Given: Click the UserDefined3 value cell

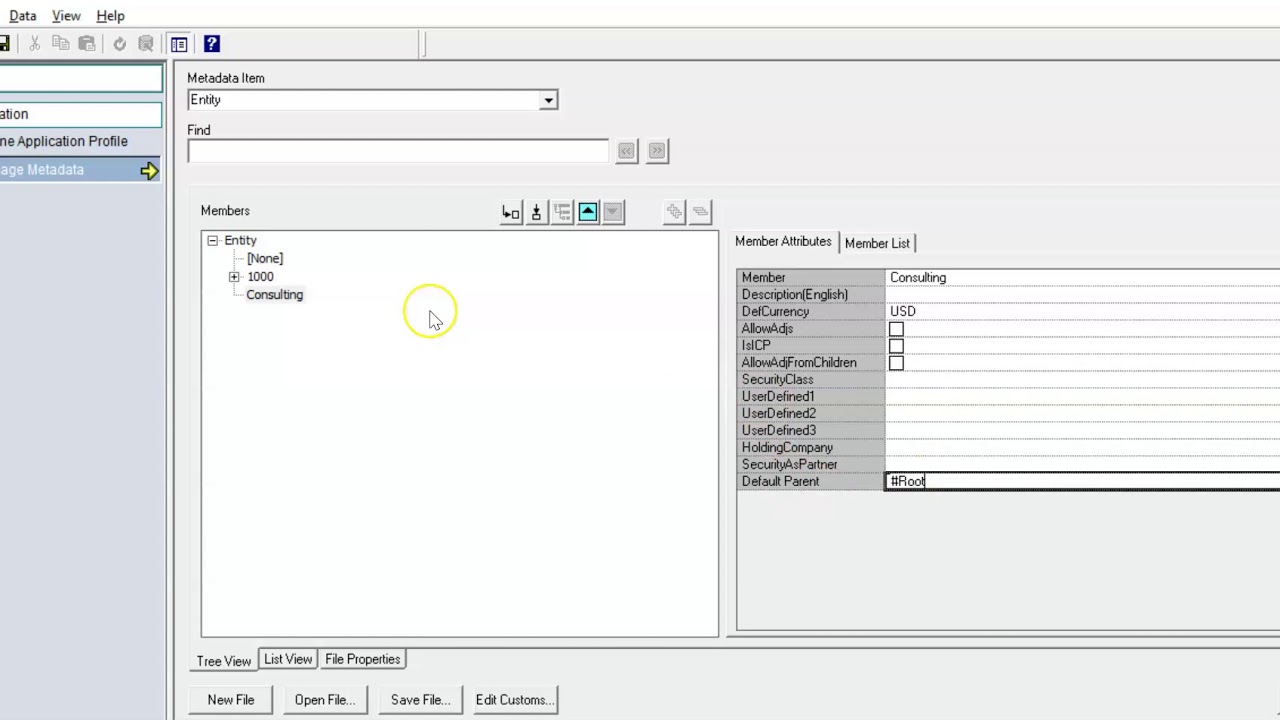Looking at the screenshot, I should pyautogui.click(x=1083, y=431).
